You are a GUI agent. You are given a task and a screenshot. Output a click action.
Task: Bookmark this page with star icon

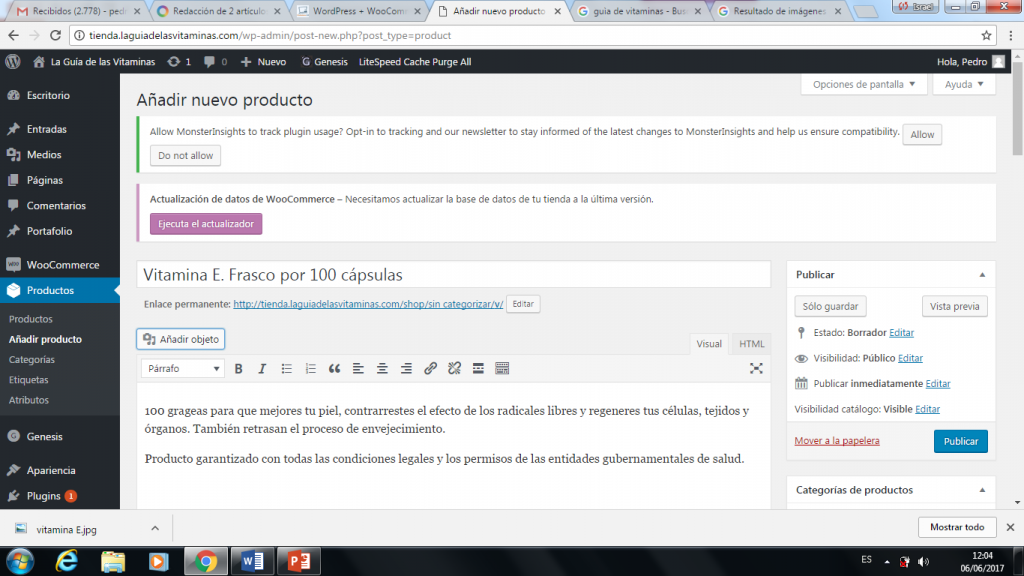[x=986, y=35]
